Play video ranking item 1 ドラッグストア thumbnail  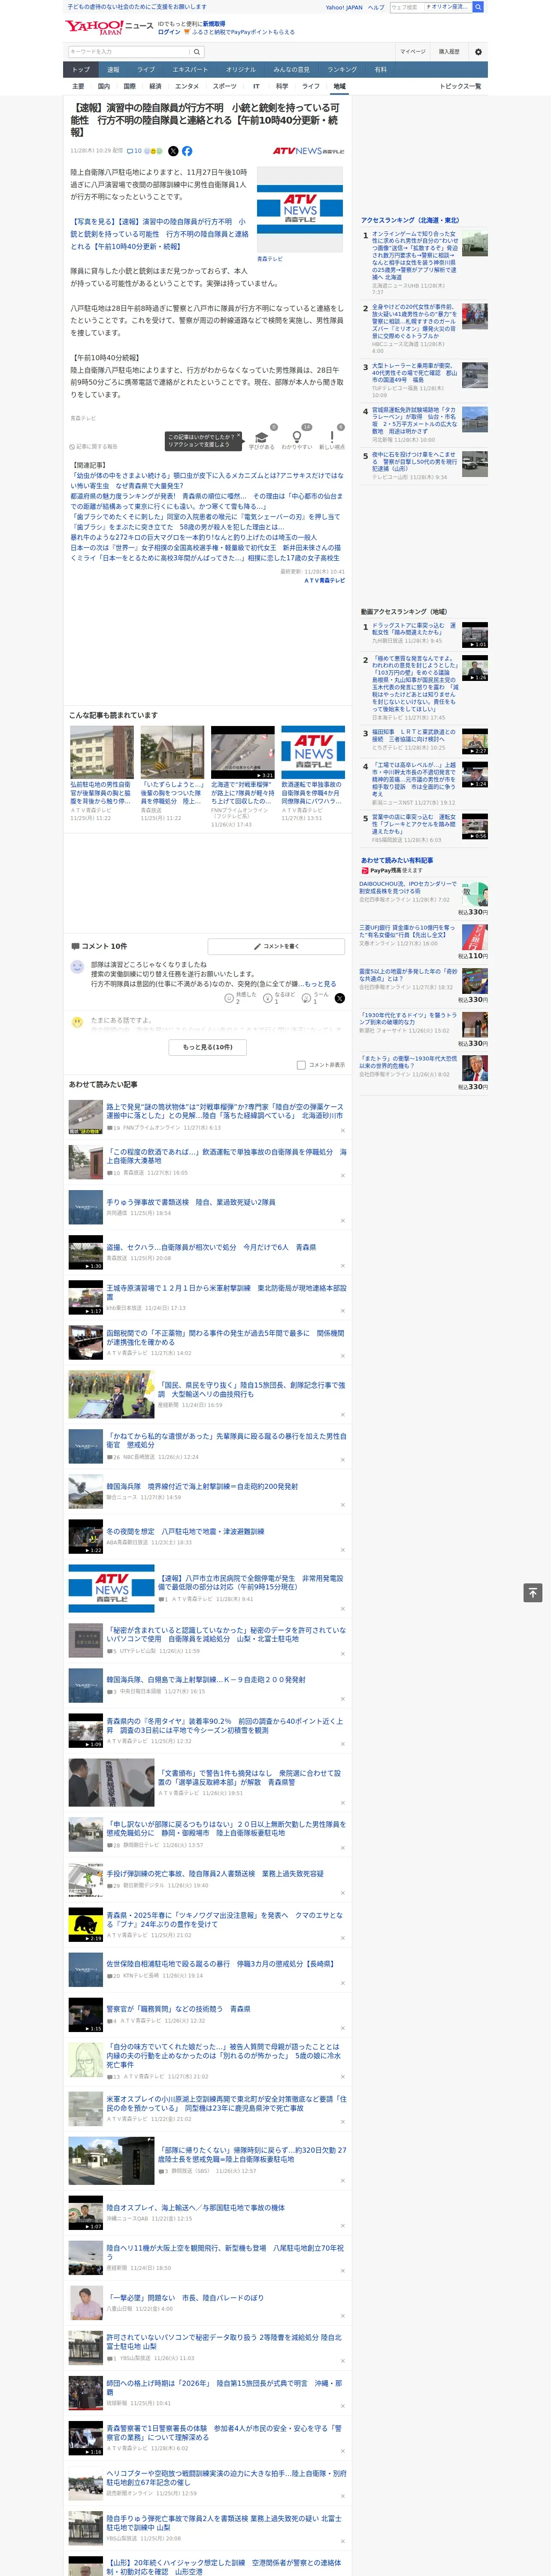(x=474, y=635)
